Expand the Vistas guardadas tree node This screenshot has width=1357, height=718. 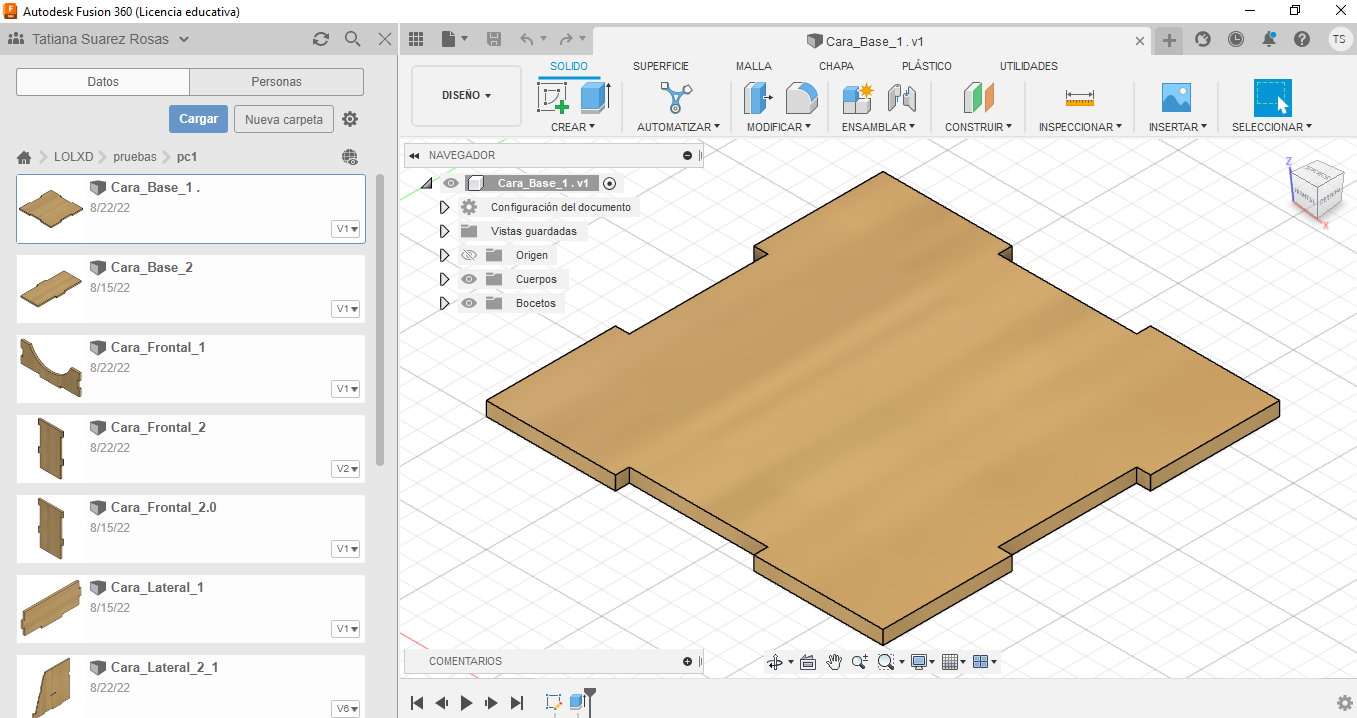click(445, 231)
